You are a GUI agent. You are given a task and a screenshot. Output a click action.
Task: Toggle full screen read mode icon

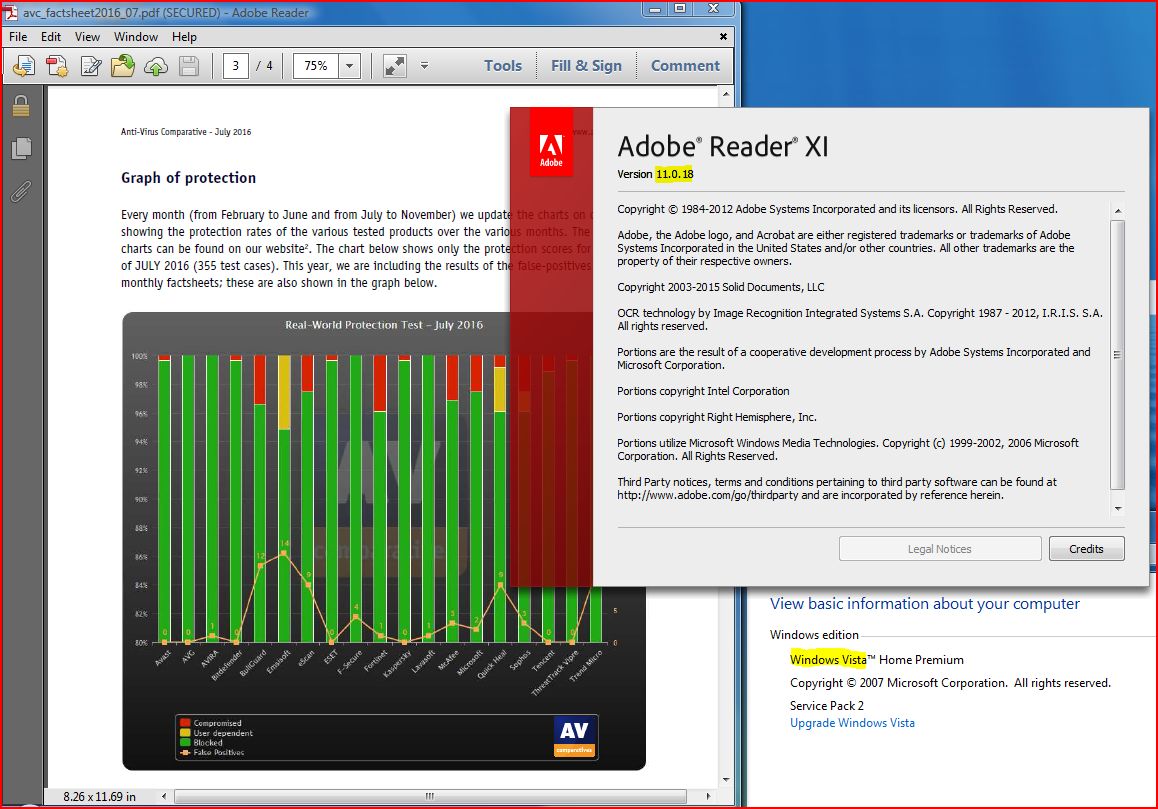[394, 66]
